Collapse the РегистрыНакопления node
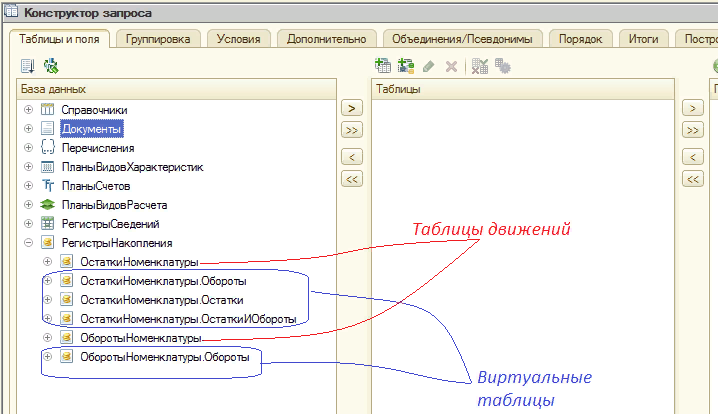Viewport: 718px width, 414px height. pos(28,242)
